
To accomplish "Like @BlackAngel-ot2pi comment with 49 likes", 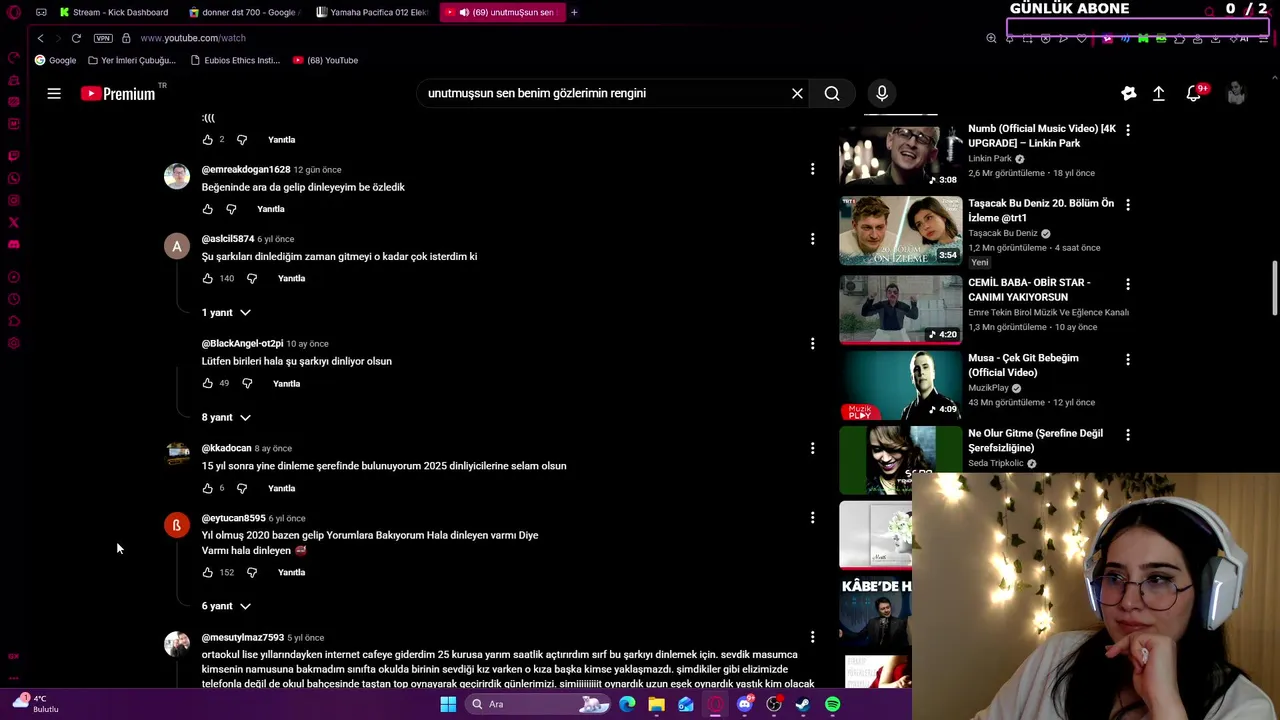I will (x=208, y=383).
